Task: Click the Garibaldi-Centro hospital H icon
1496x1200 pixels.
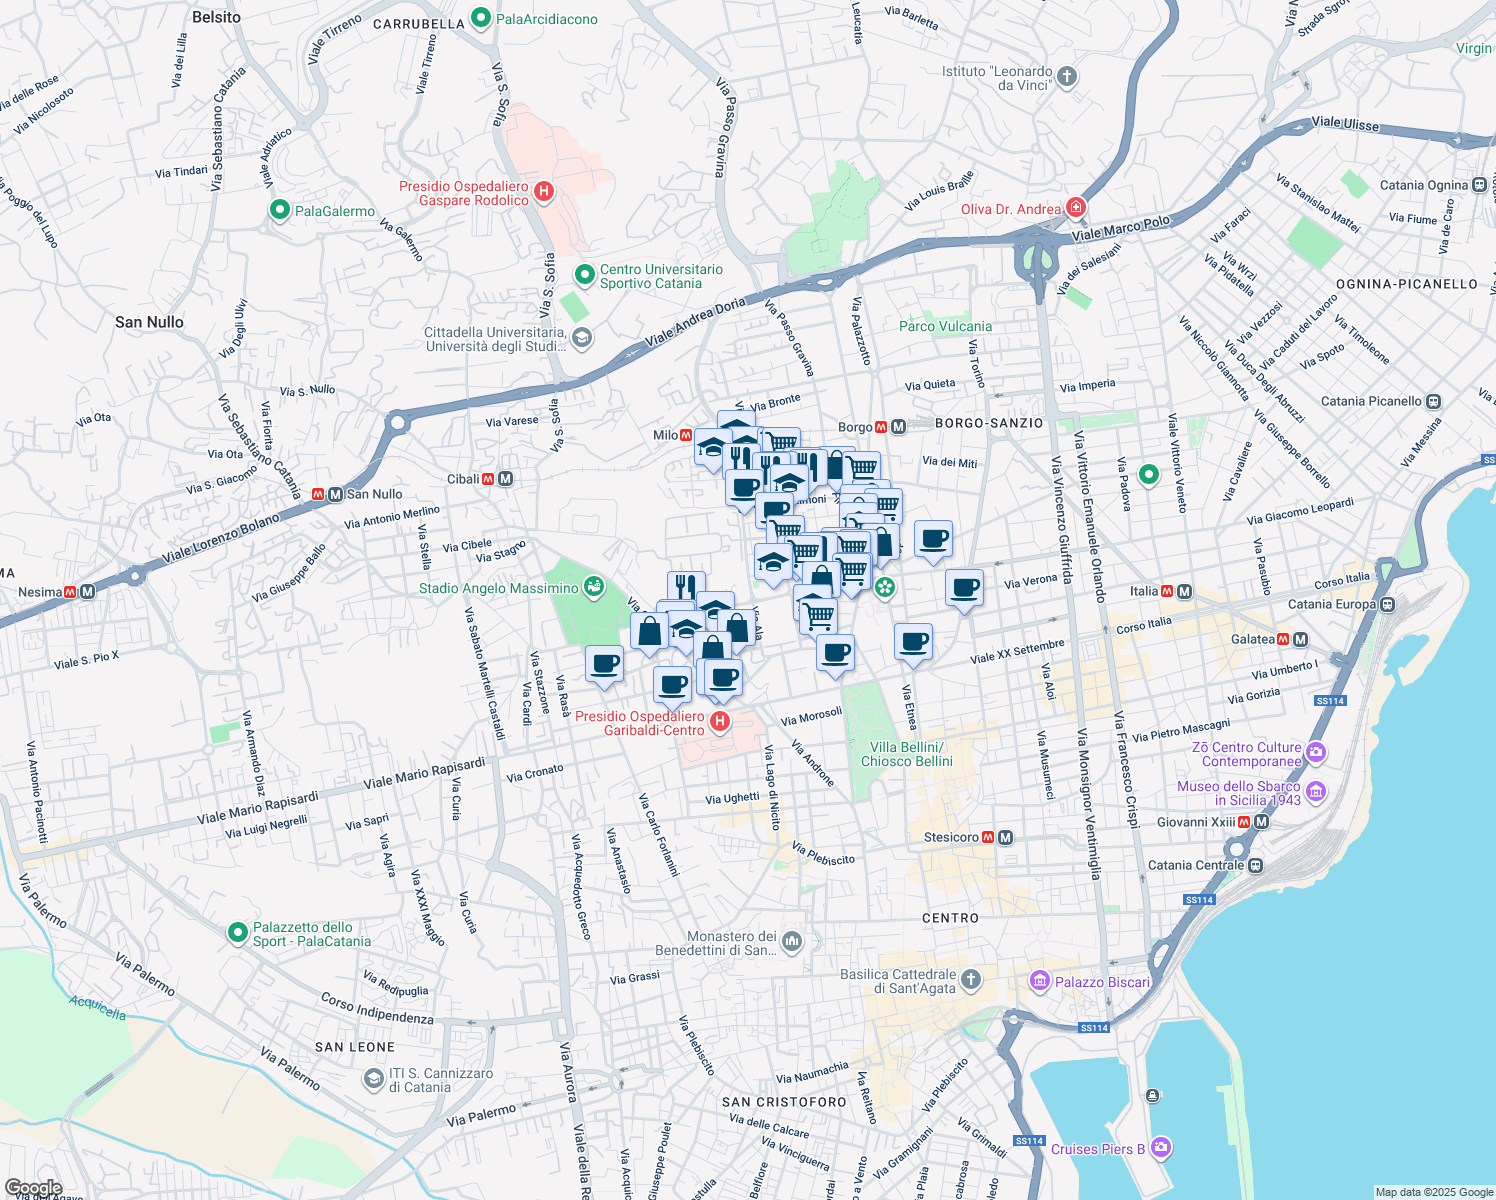Action: coord(719,722)
